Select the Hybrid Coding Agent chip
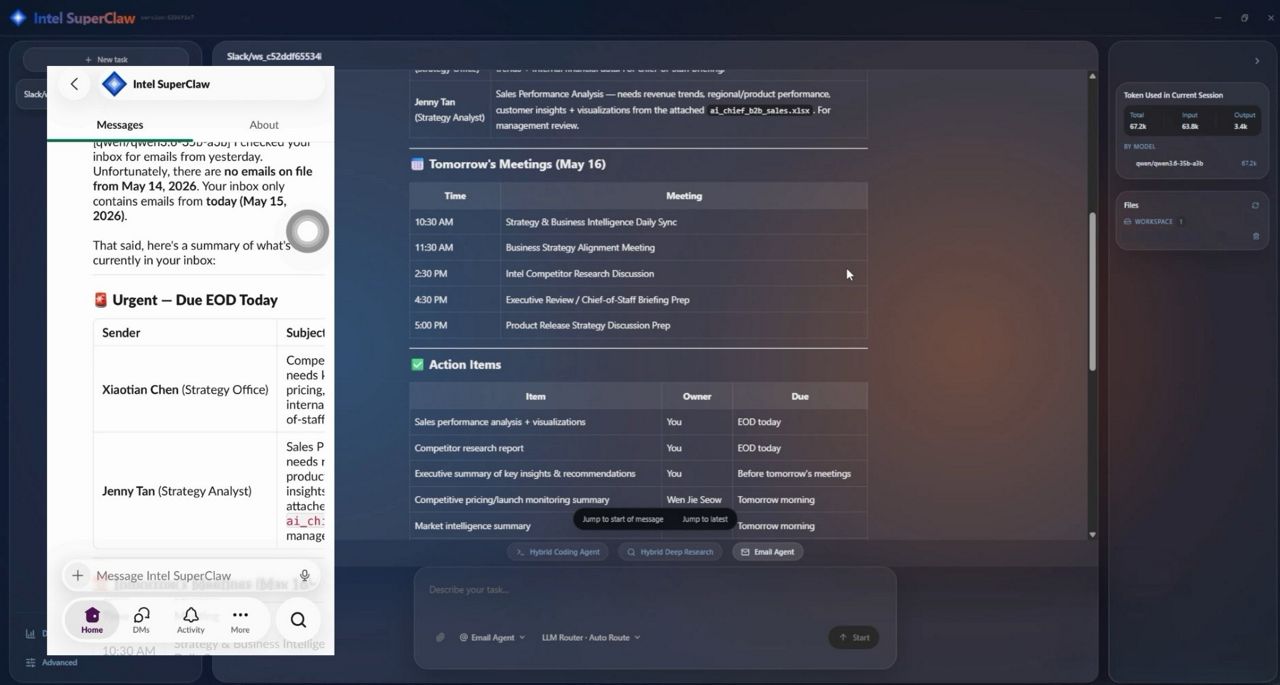 click(558, 551)
